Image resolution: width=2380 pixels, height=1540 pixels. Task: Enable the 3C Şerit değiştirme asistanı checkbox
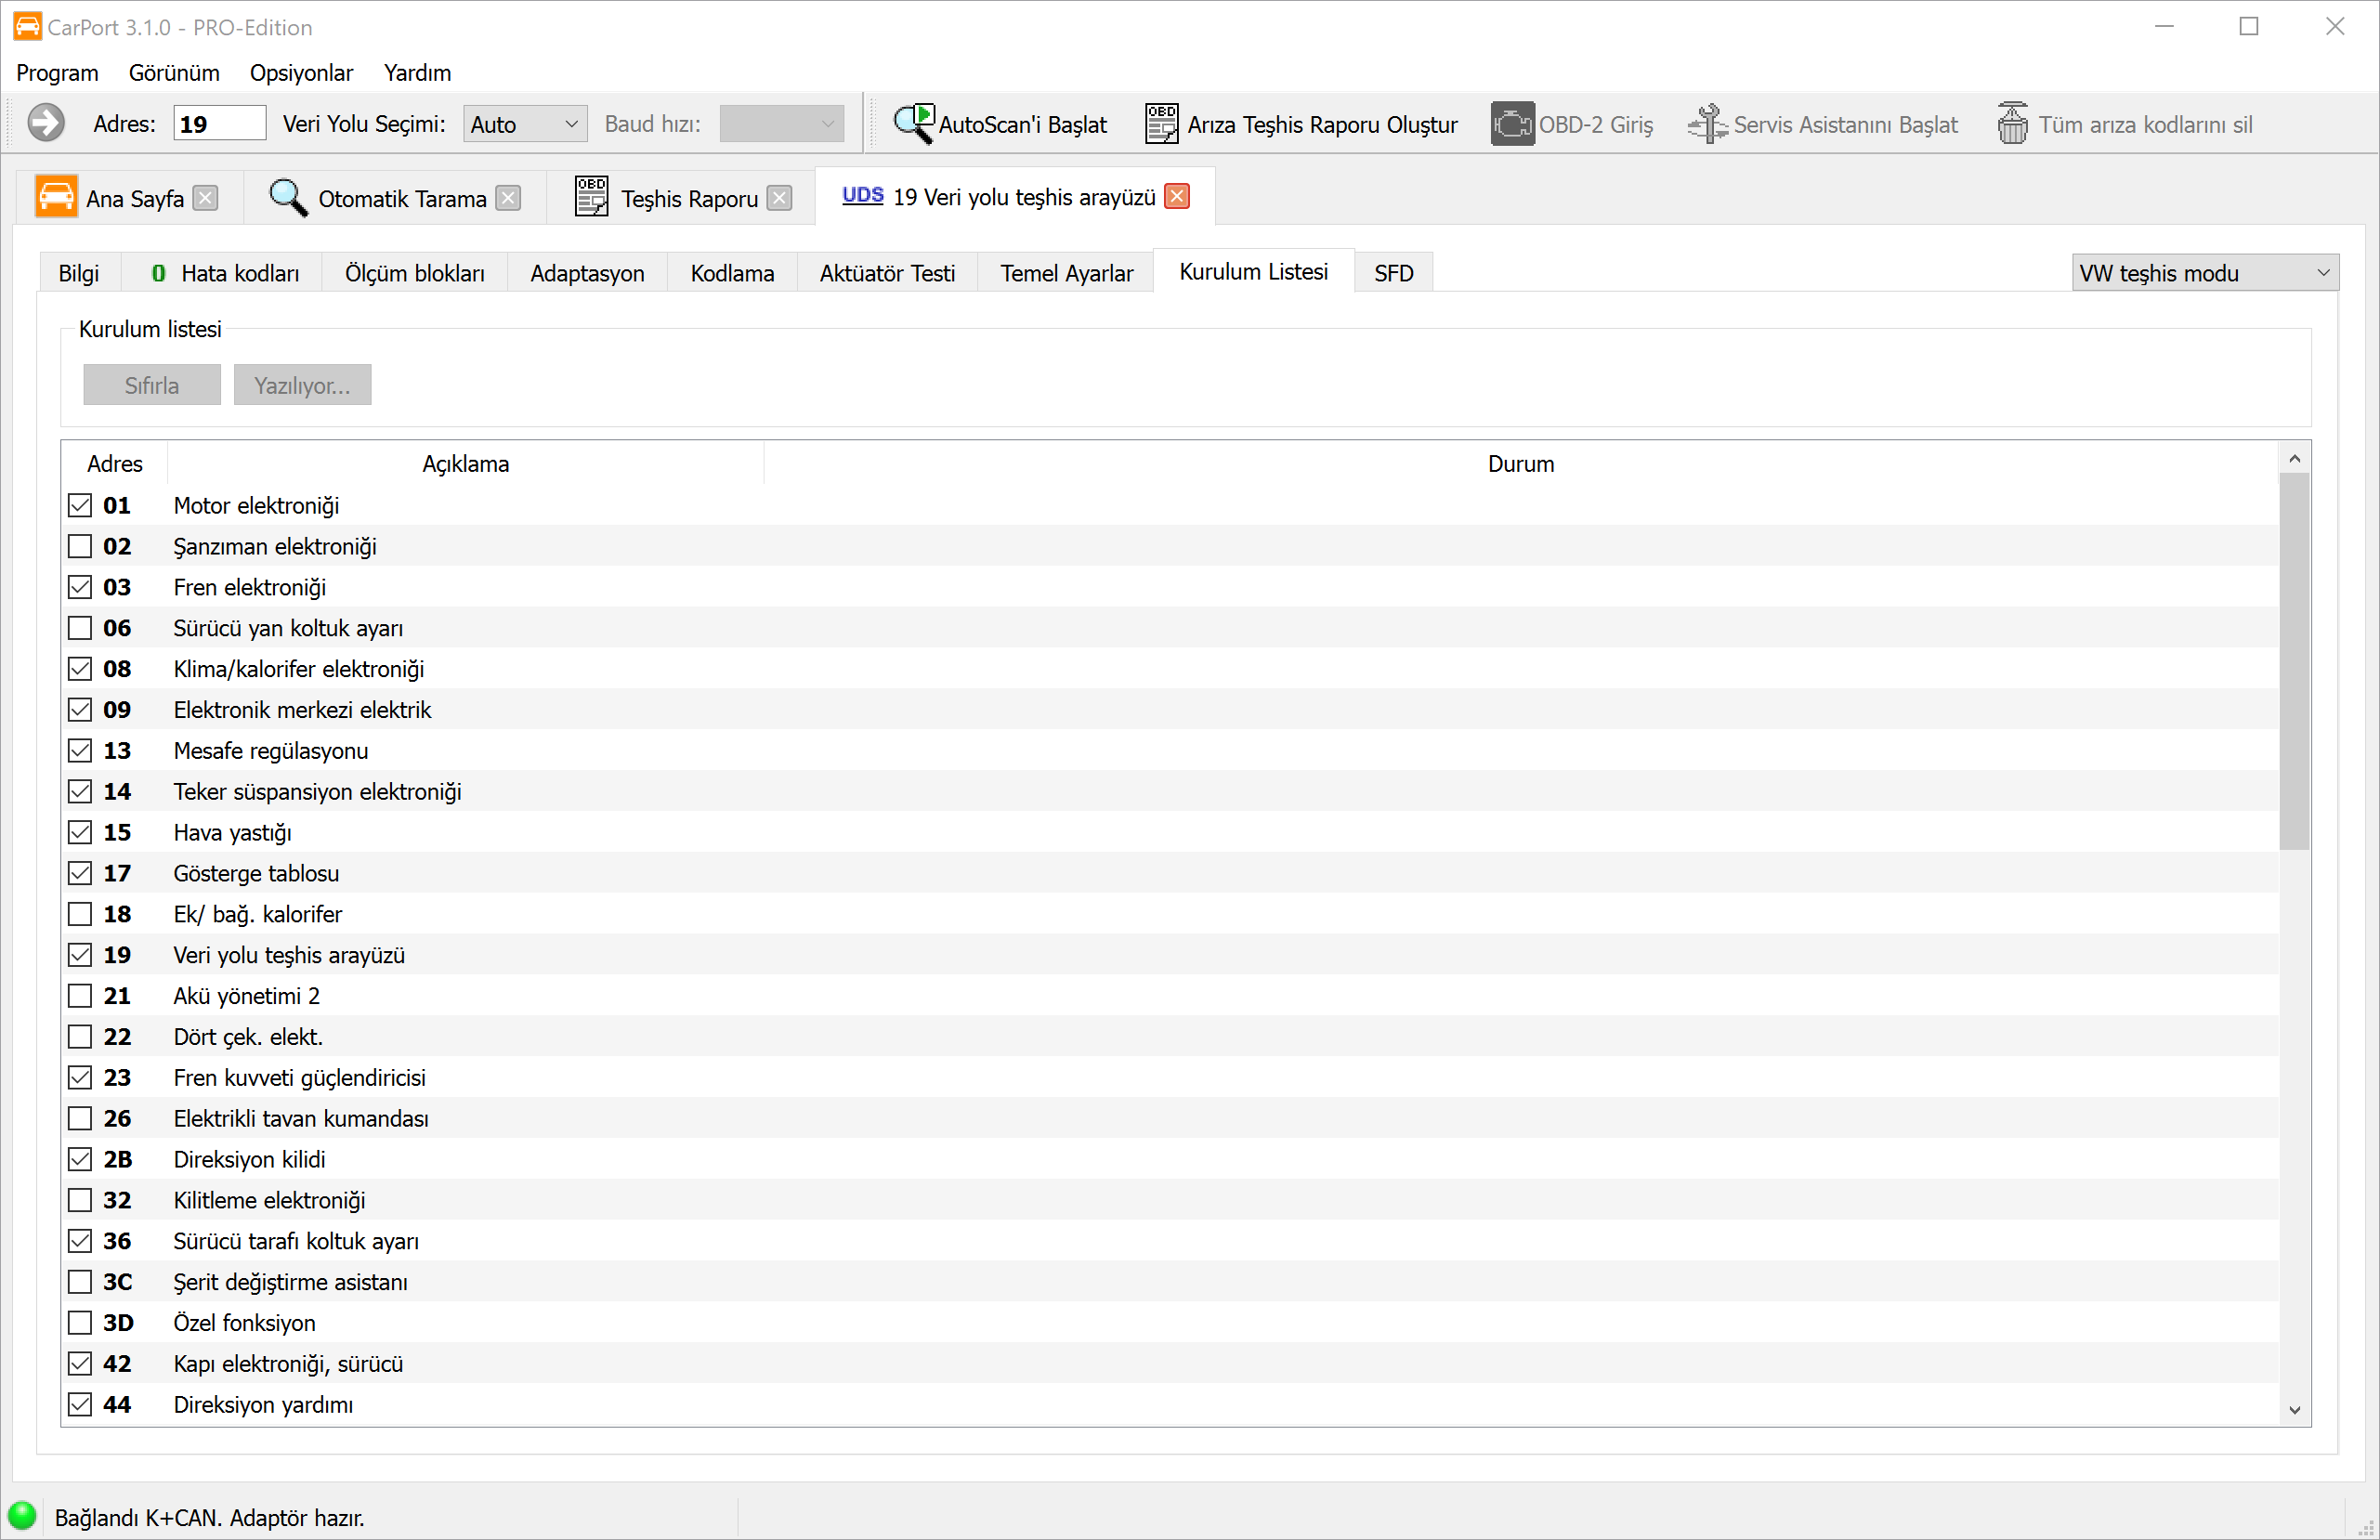coord(80,1282)
